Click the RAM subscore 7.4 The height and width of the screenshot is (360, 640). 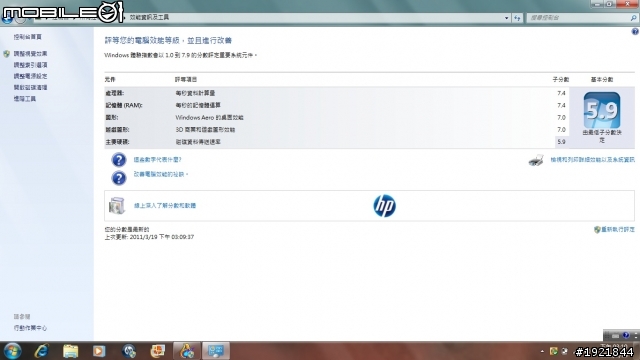click(x=561, y=105)
